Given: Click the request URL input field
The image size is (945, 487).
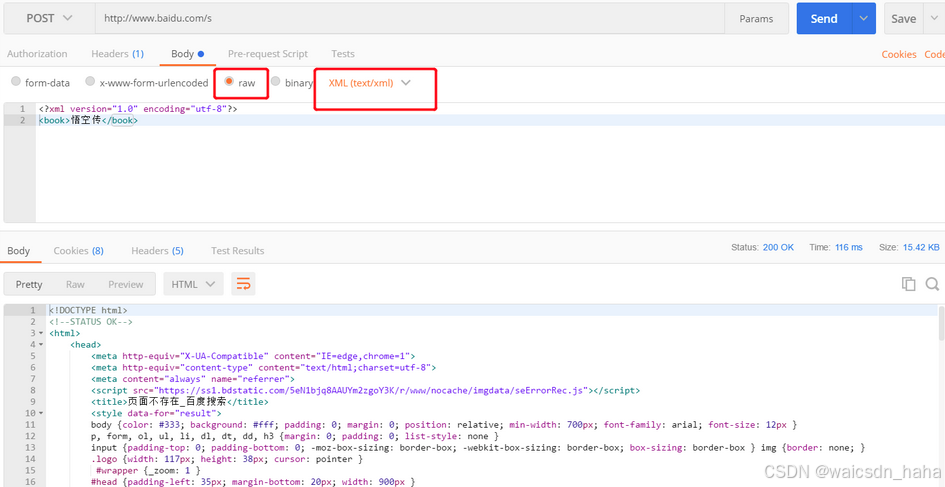Looking at the screenshot, I should [410, 19].
